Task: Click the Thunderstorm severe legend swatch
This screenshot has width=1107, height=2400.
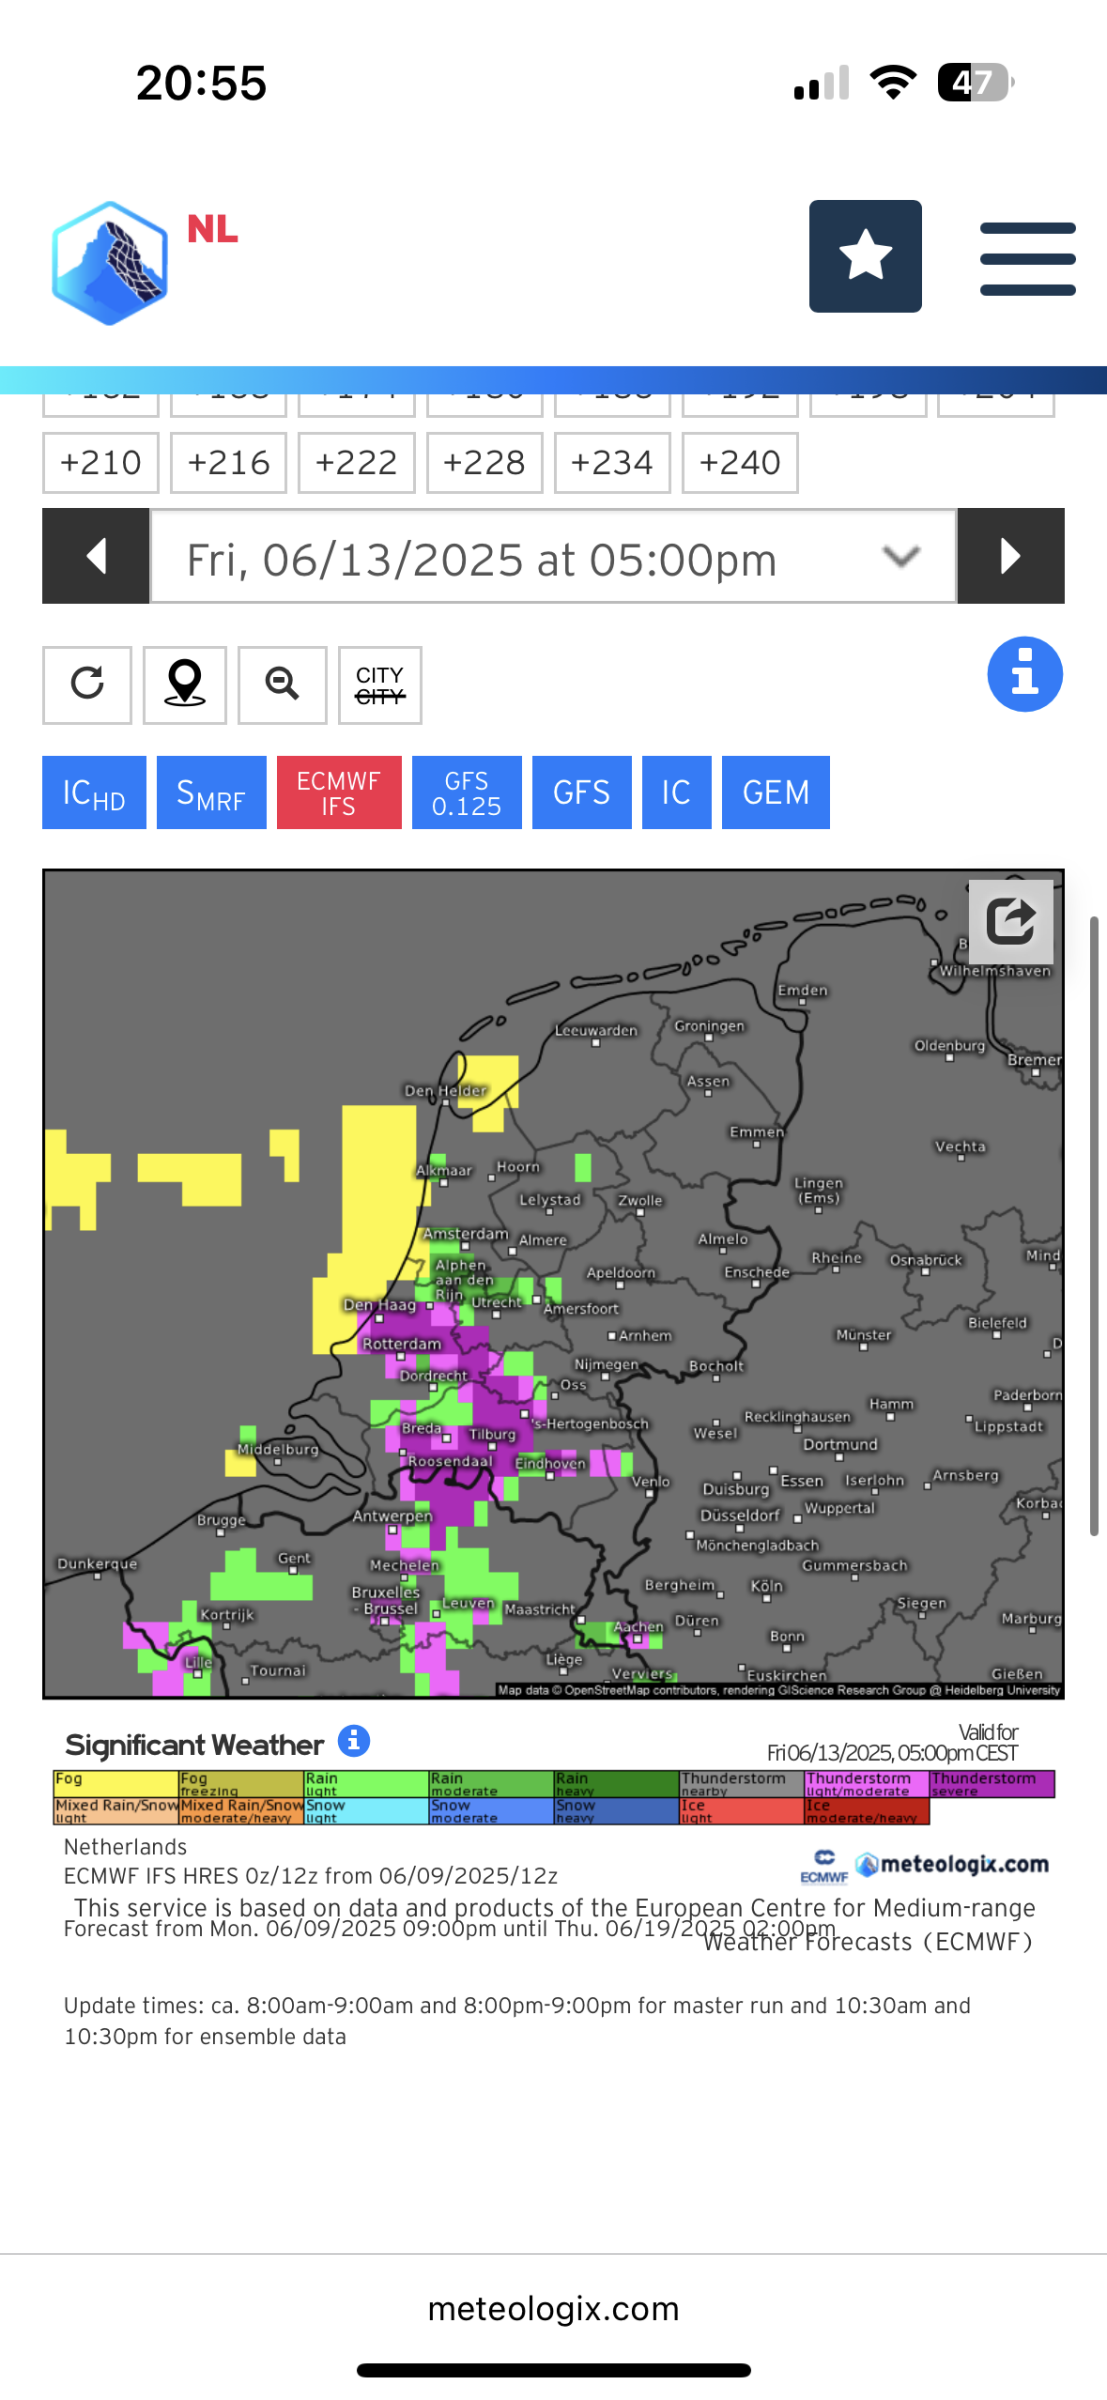Action: [992, 1784]
